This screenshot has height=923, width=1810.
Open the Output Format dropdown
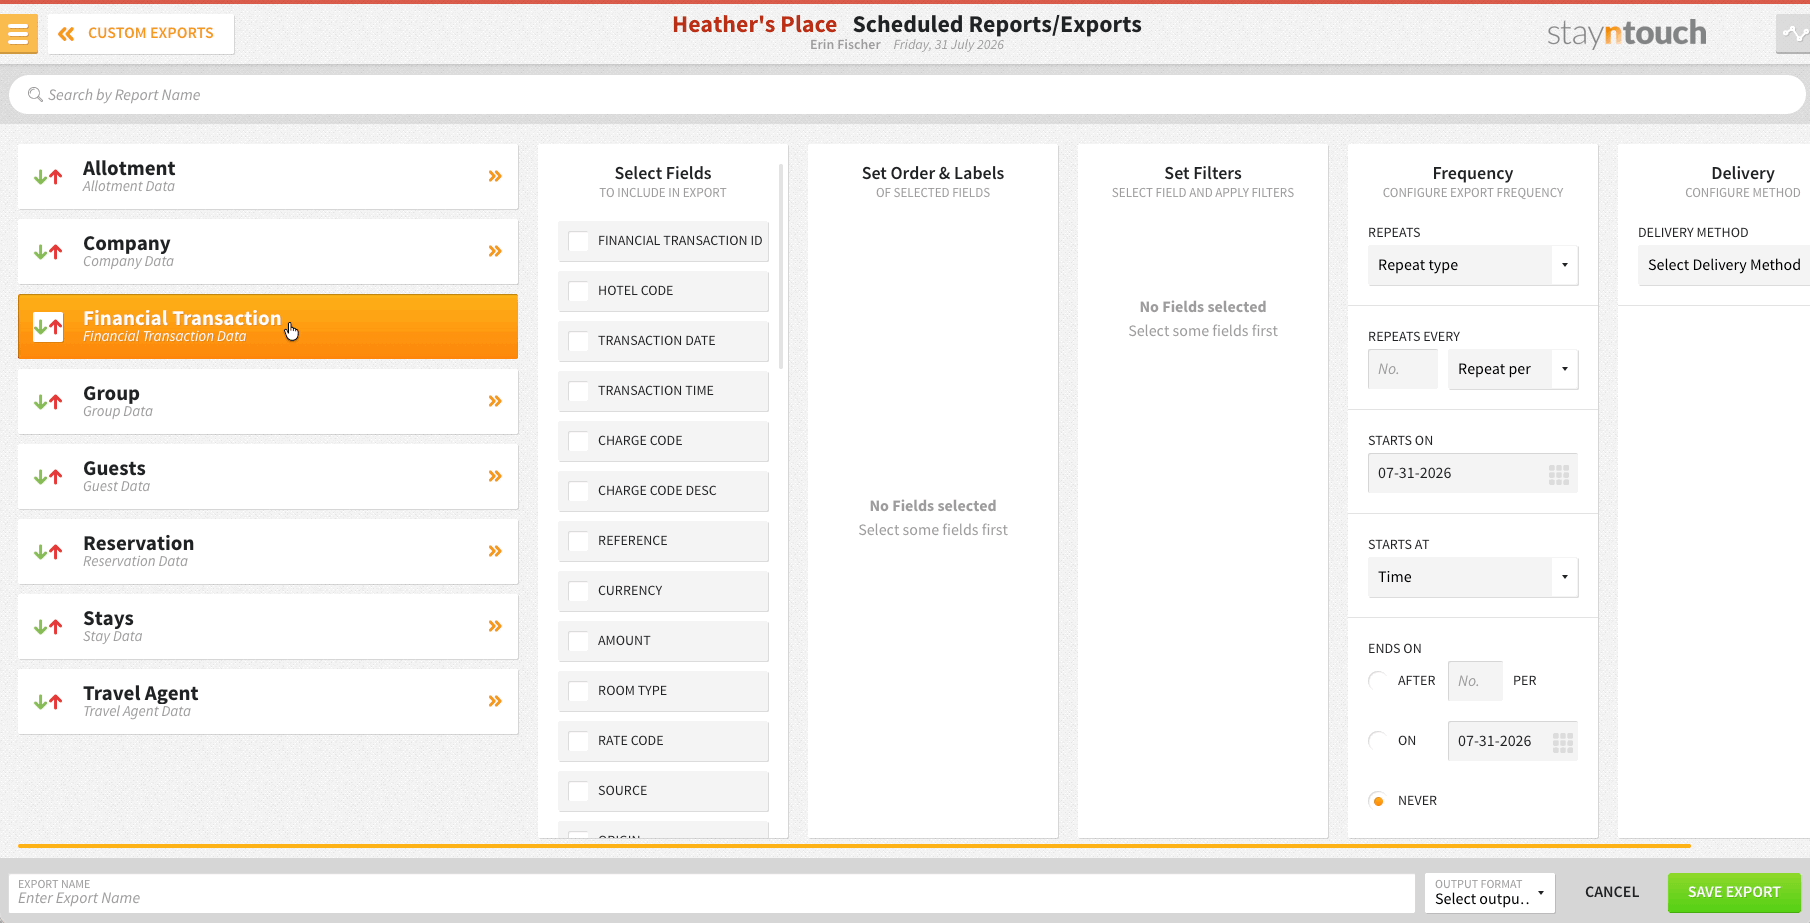click(x=1490, y=892)
